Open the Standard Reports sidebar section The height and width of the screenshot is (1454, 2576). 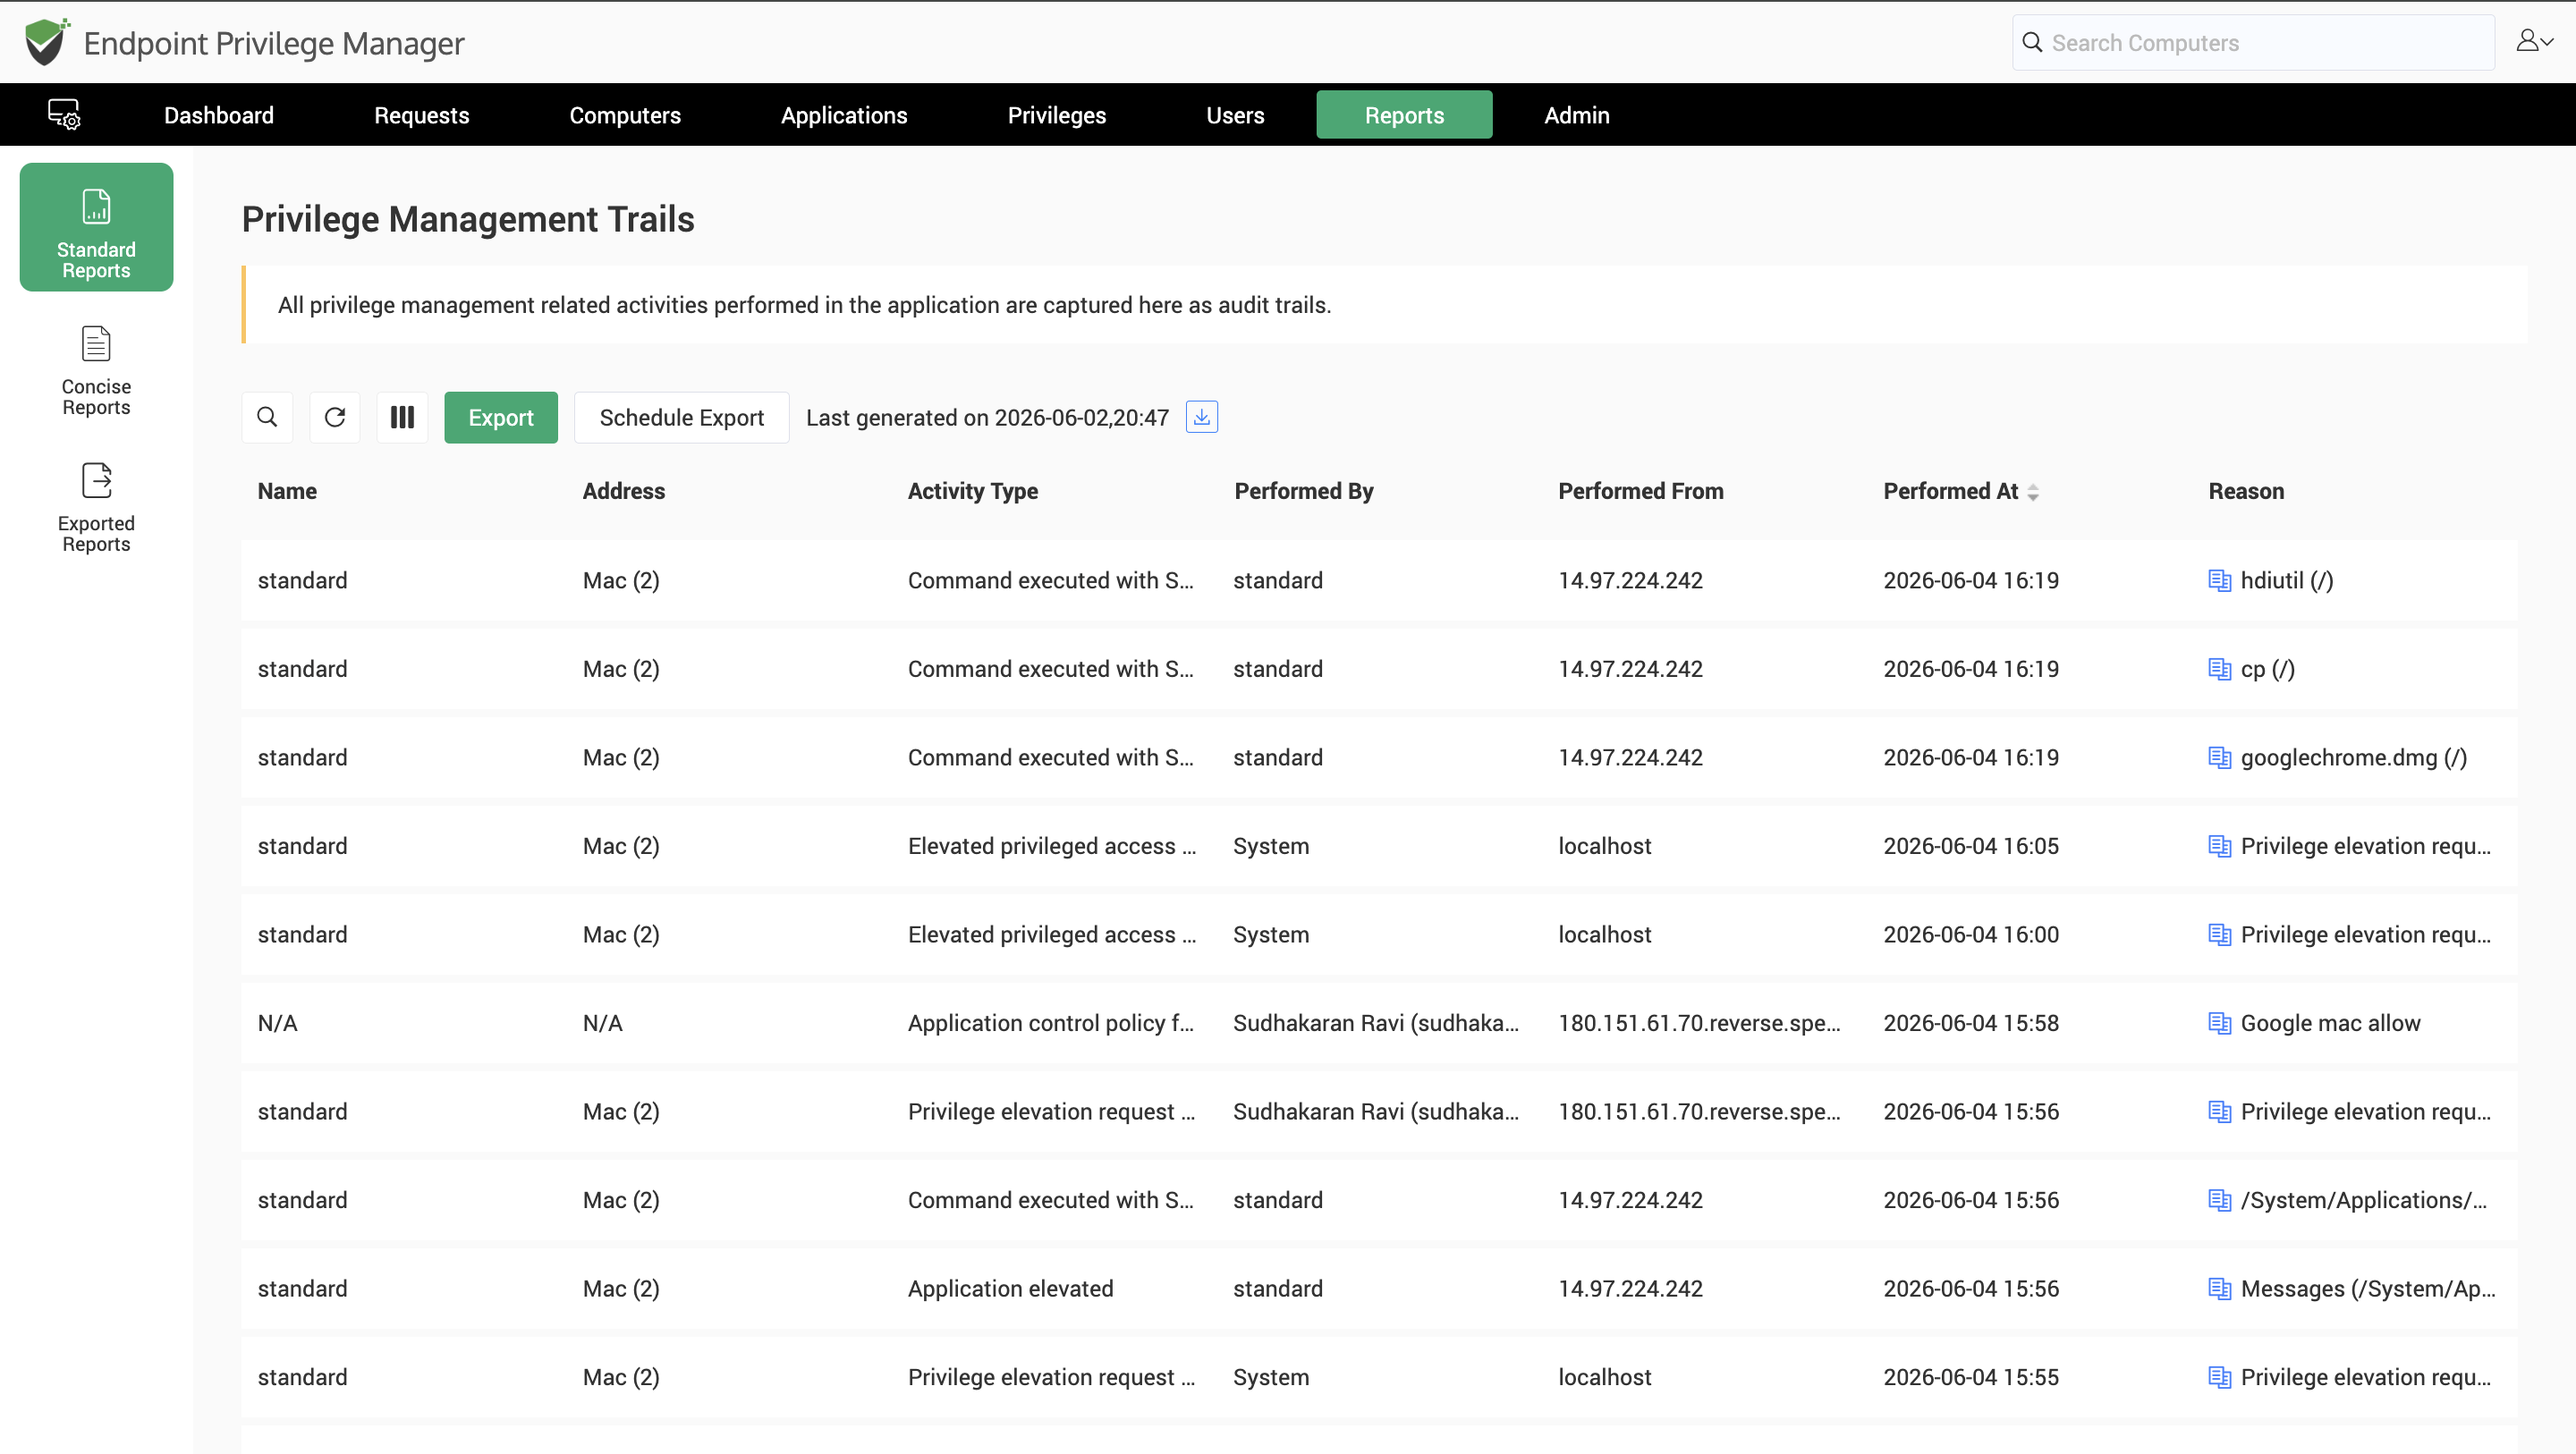[x=96, y=227]
